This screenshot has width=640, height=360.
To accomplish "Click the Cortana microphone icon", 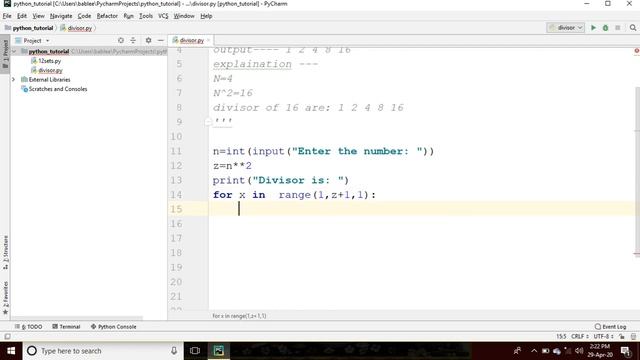I will pyautogui.click(x=174, y=351).
